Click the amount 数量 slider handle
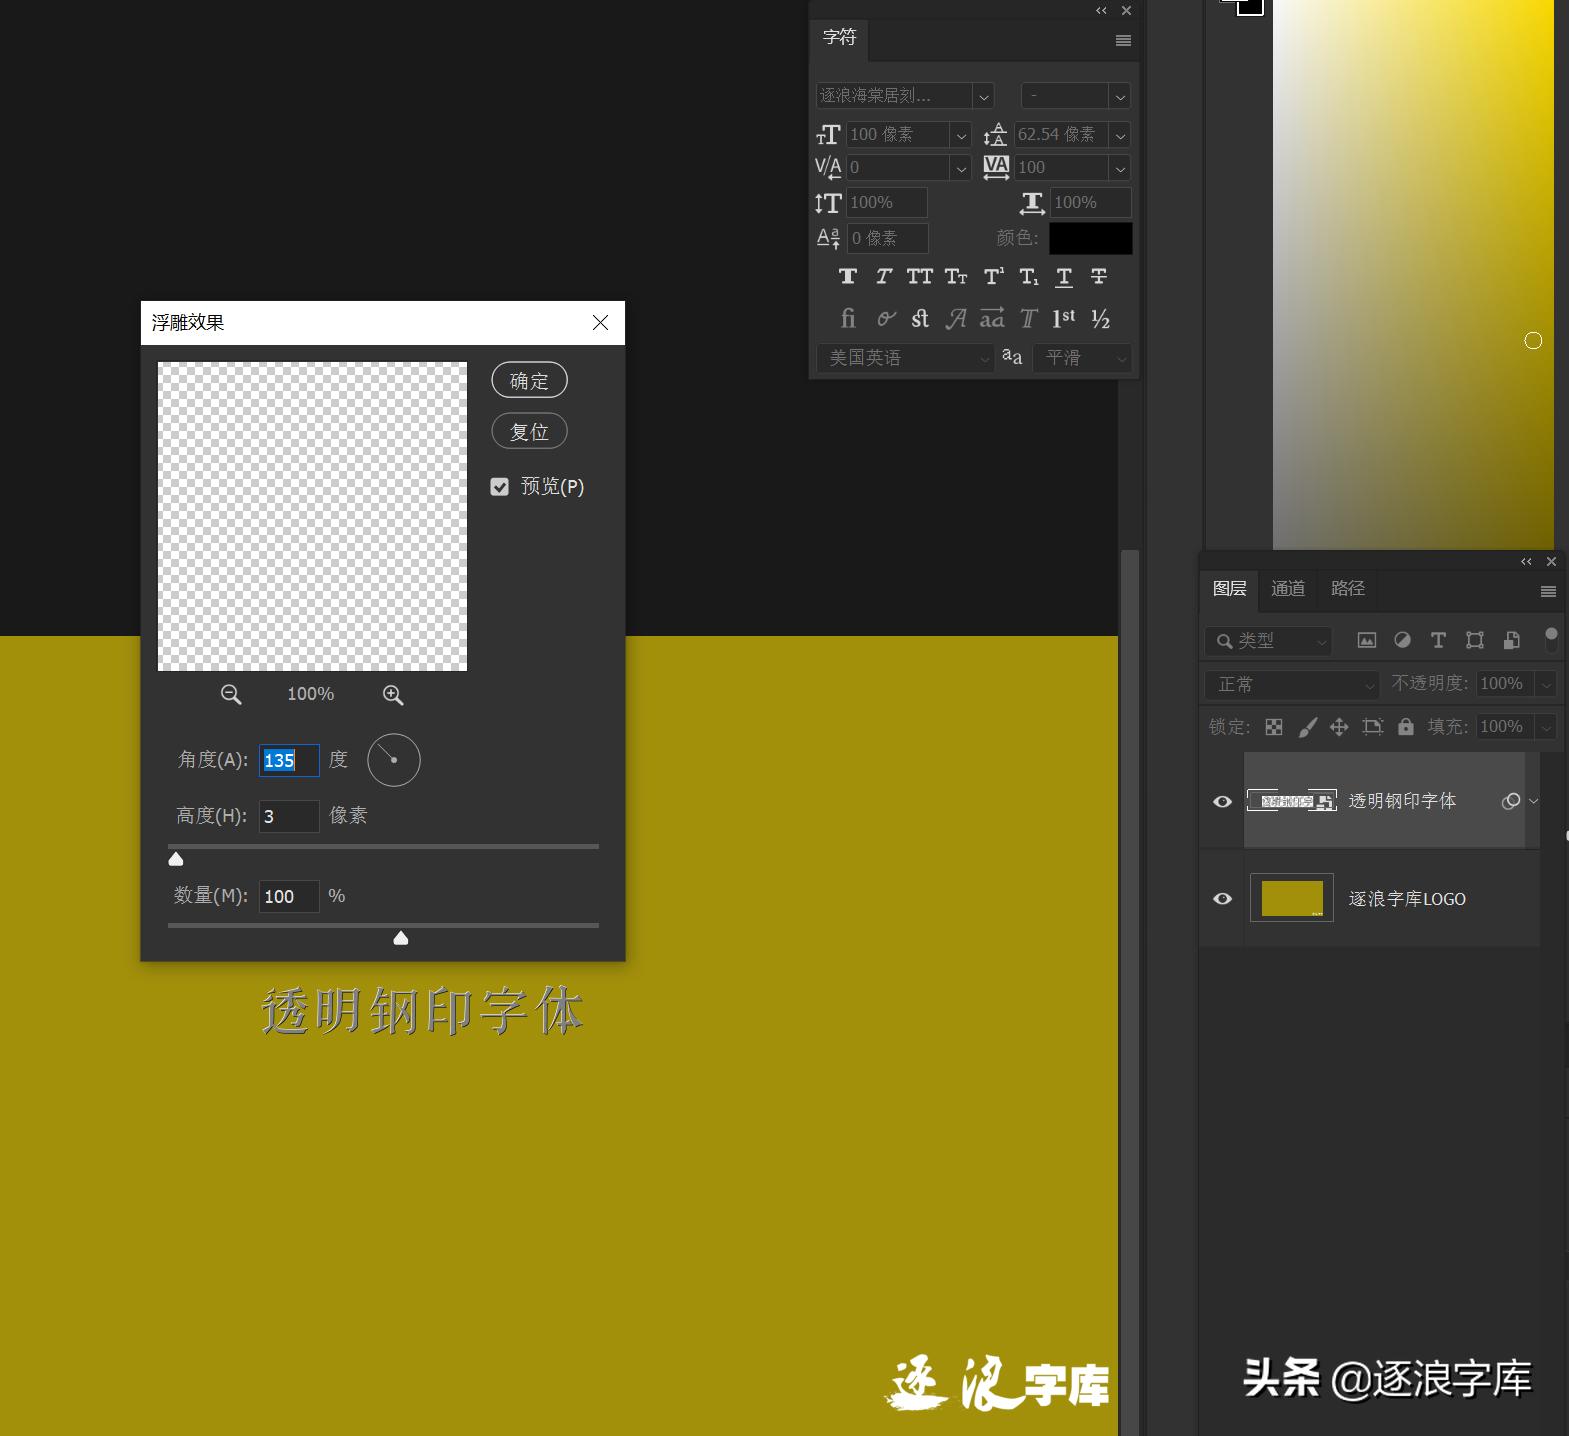 coord(401,938)
